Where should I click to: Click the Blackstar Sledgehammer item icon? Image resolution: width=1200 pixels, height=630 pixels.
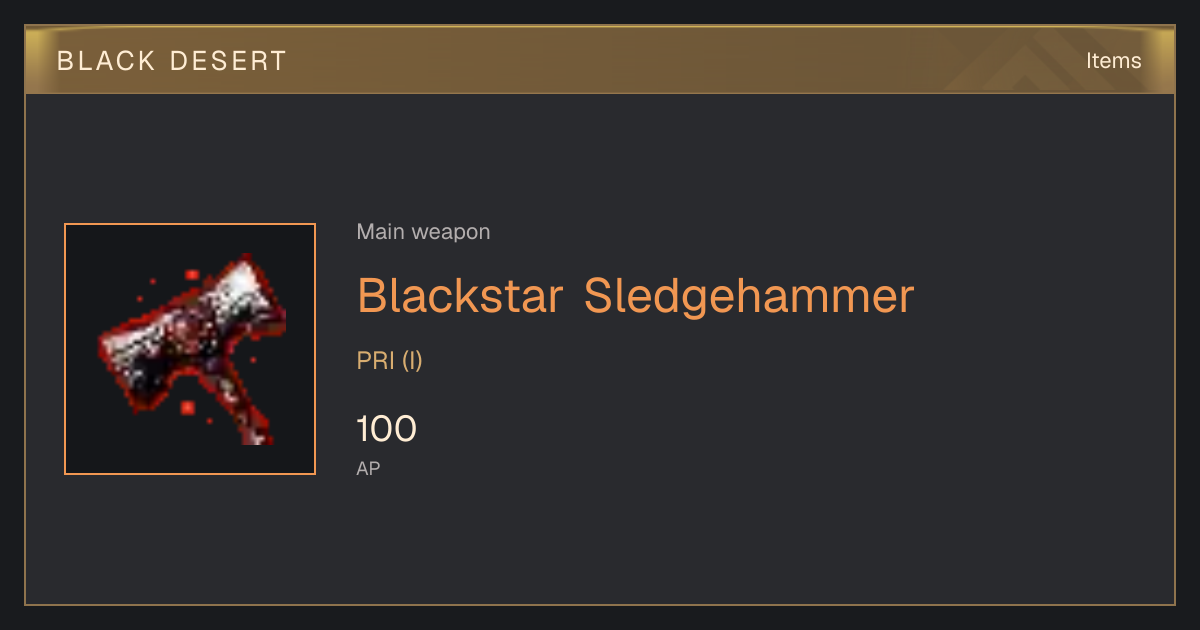[190, 349]
